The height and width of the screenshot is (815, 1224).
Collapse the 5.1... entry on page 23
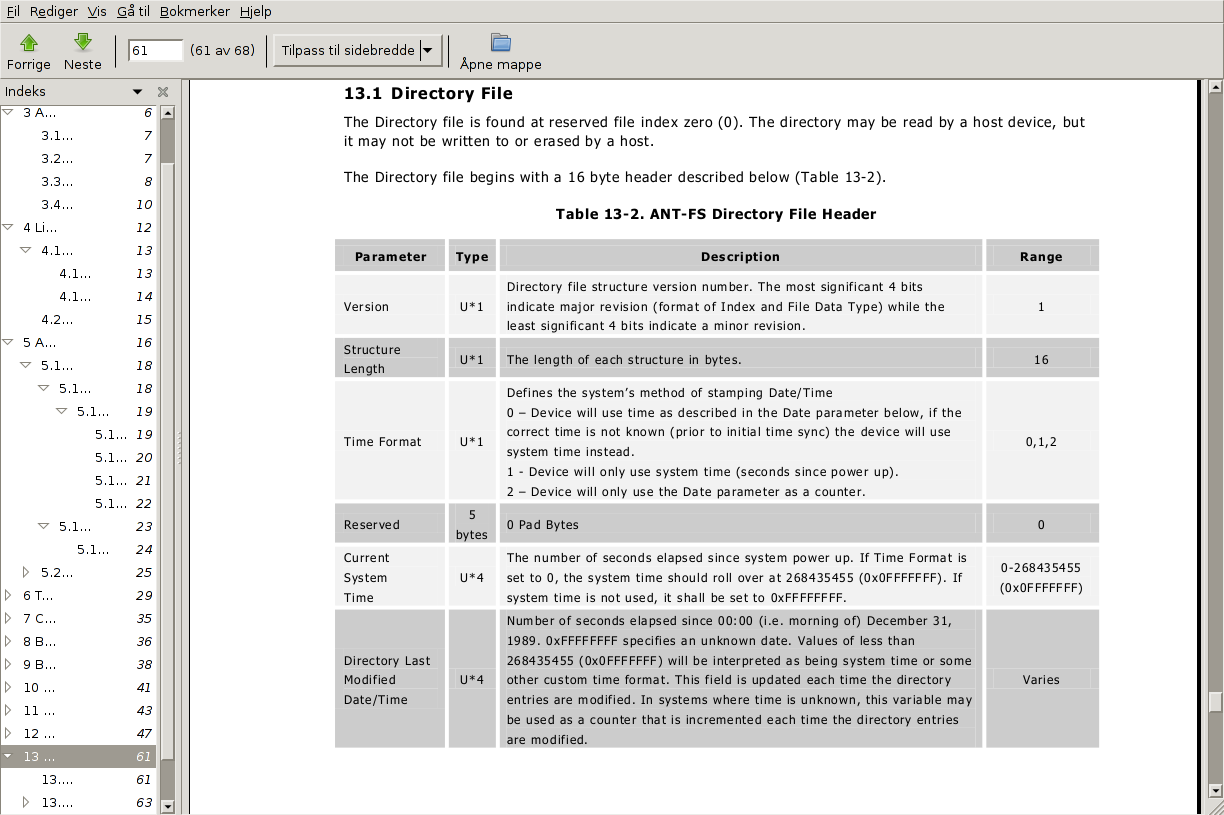tap(44, 526)
